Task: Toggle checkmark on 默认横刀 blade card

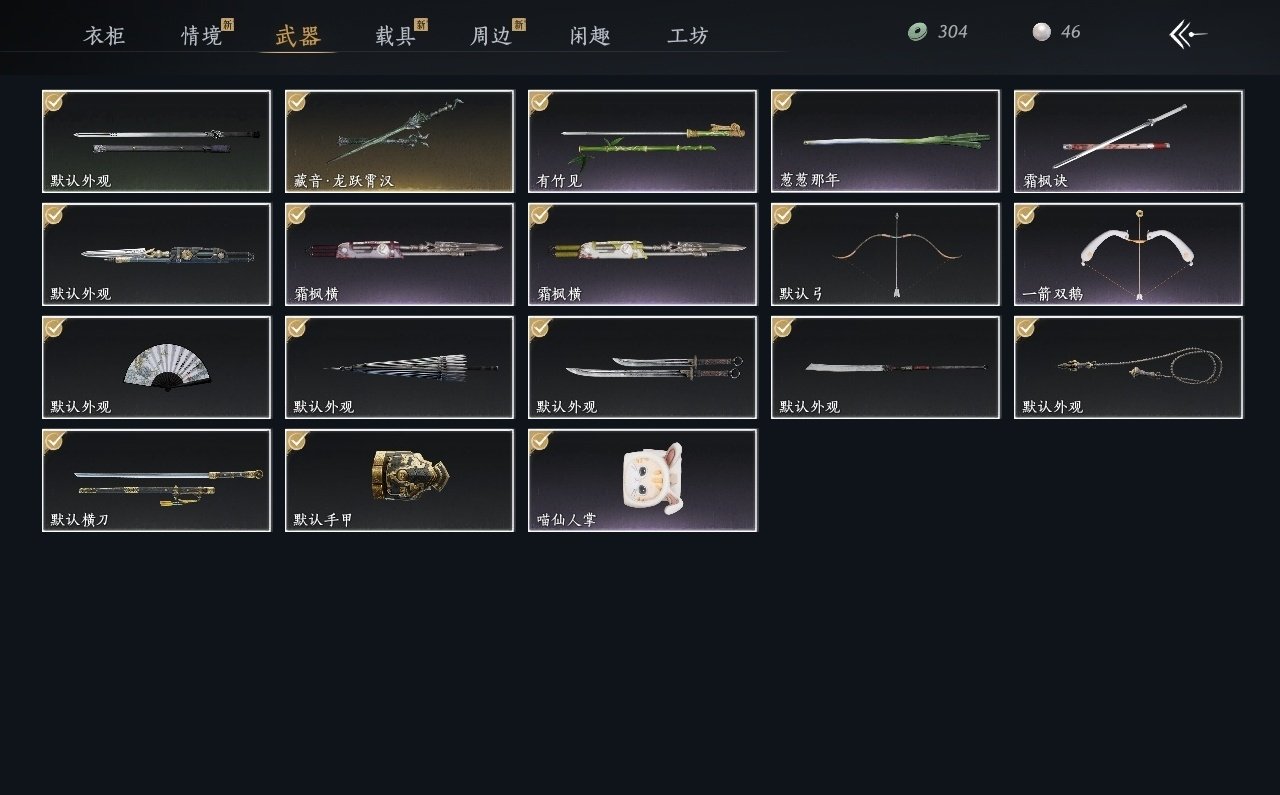Action: coord(55,441)
